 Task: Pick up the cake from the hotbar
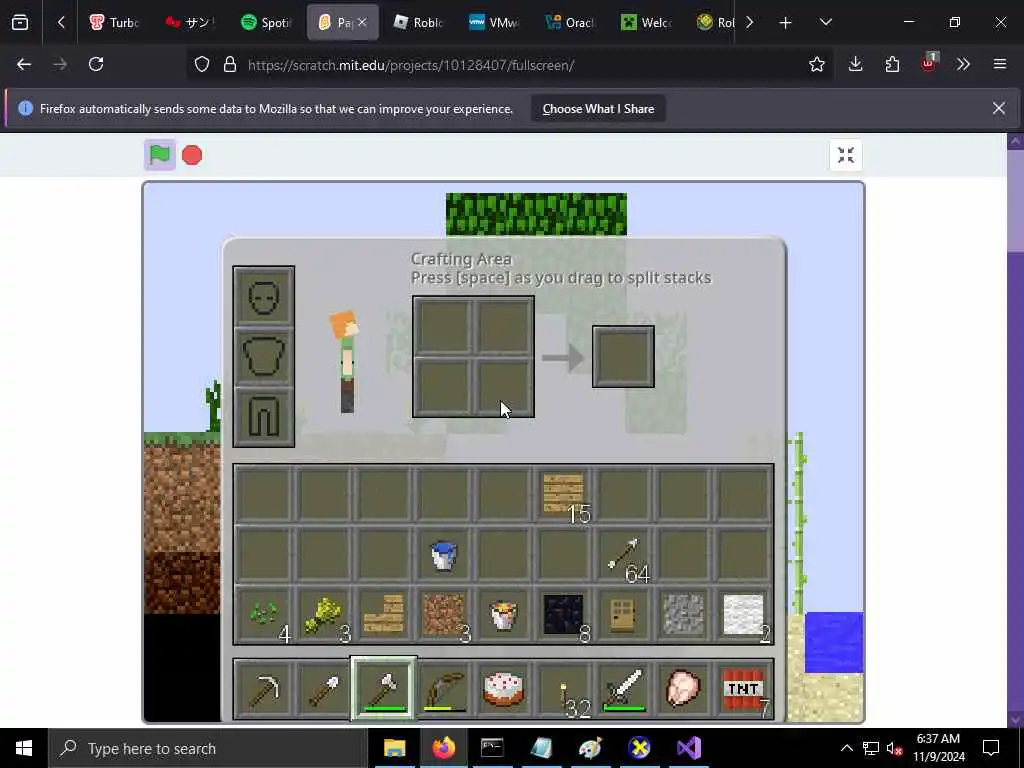tap(504, 690)
